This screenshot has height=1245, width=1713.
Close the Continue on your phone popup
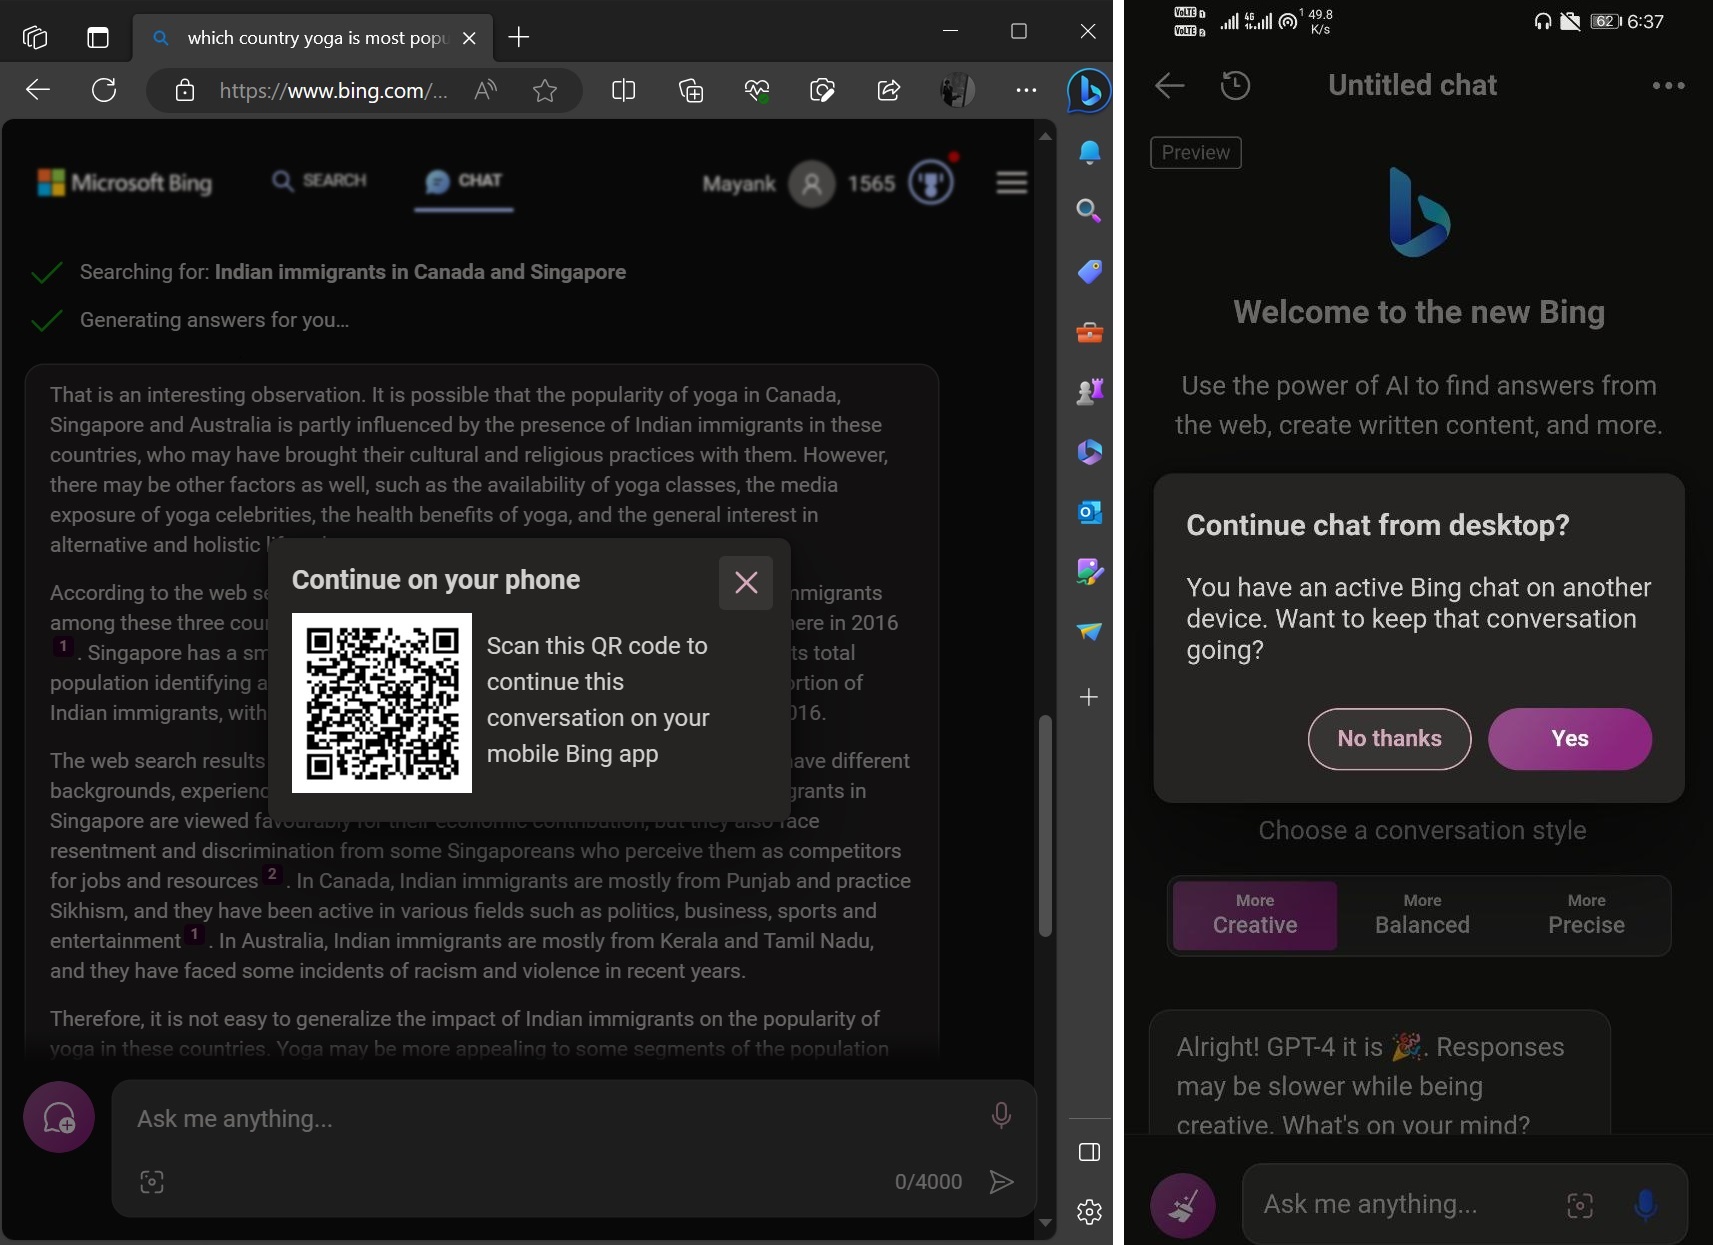[x=746, y=583]
